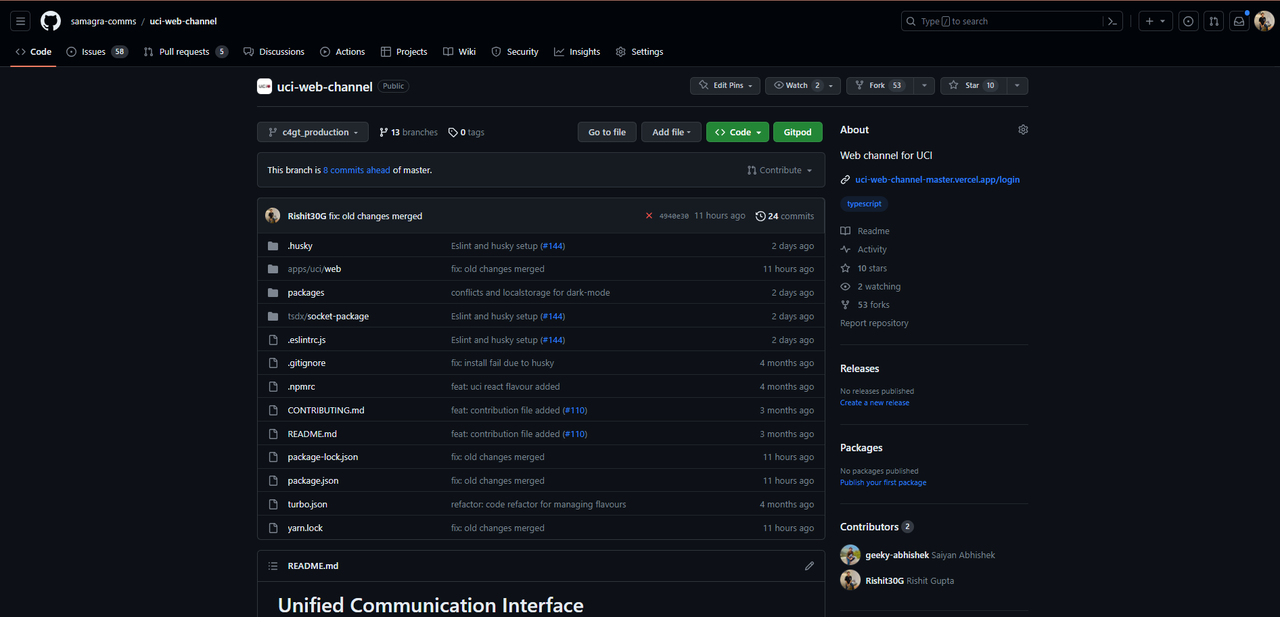This screenshot has height=617, width=1280.
Task: Open the About settings gear
Action: (1022, 130)
